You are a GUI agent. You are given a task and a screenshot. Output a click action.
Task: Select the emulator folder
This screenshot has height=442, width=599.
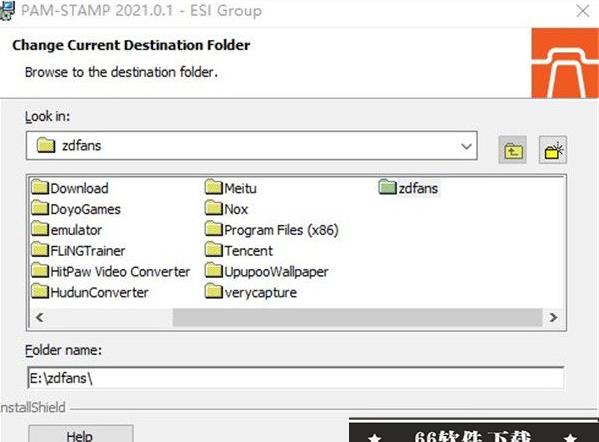click(x=67, y=230)
